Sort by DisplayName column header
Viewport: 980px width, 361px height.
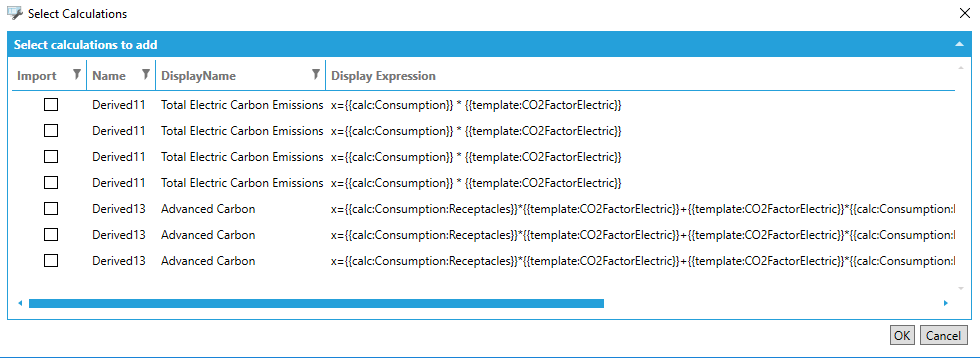(198, 76)
